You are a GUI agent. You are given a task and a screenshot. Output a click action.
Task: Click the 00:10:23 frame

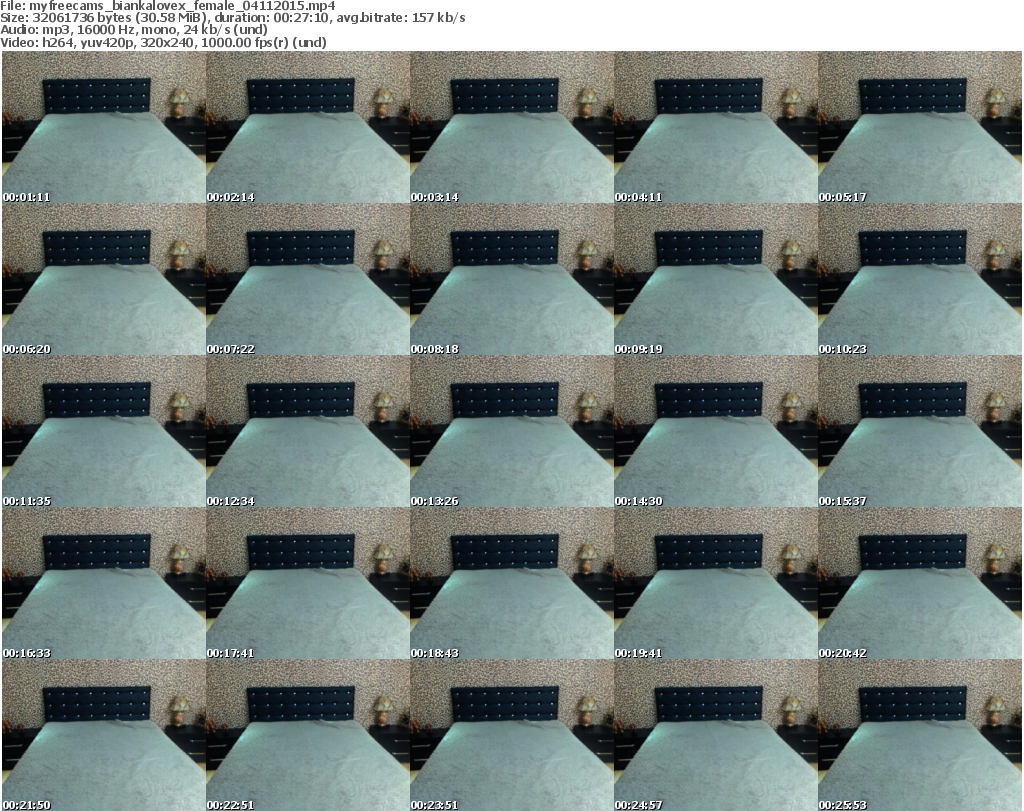920,279
